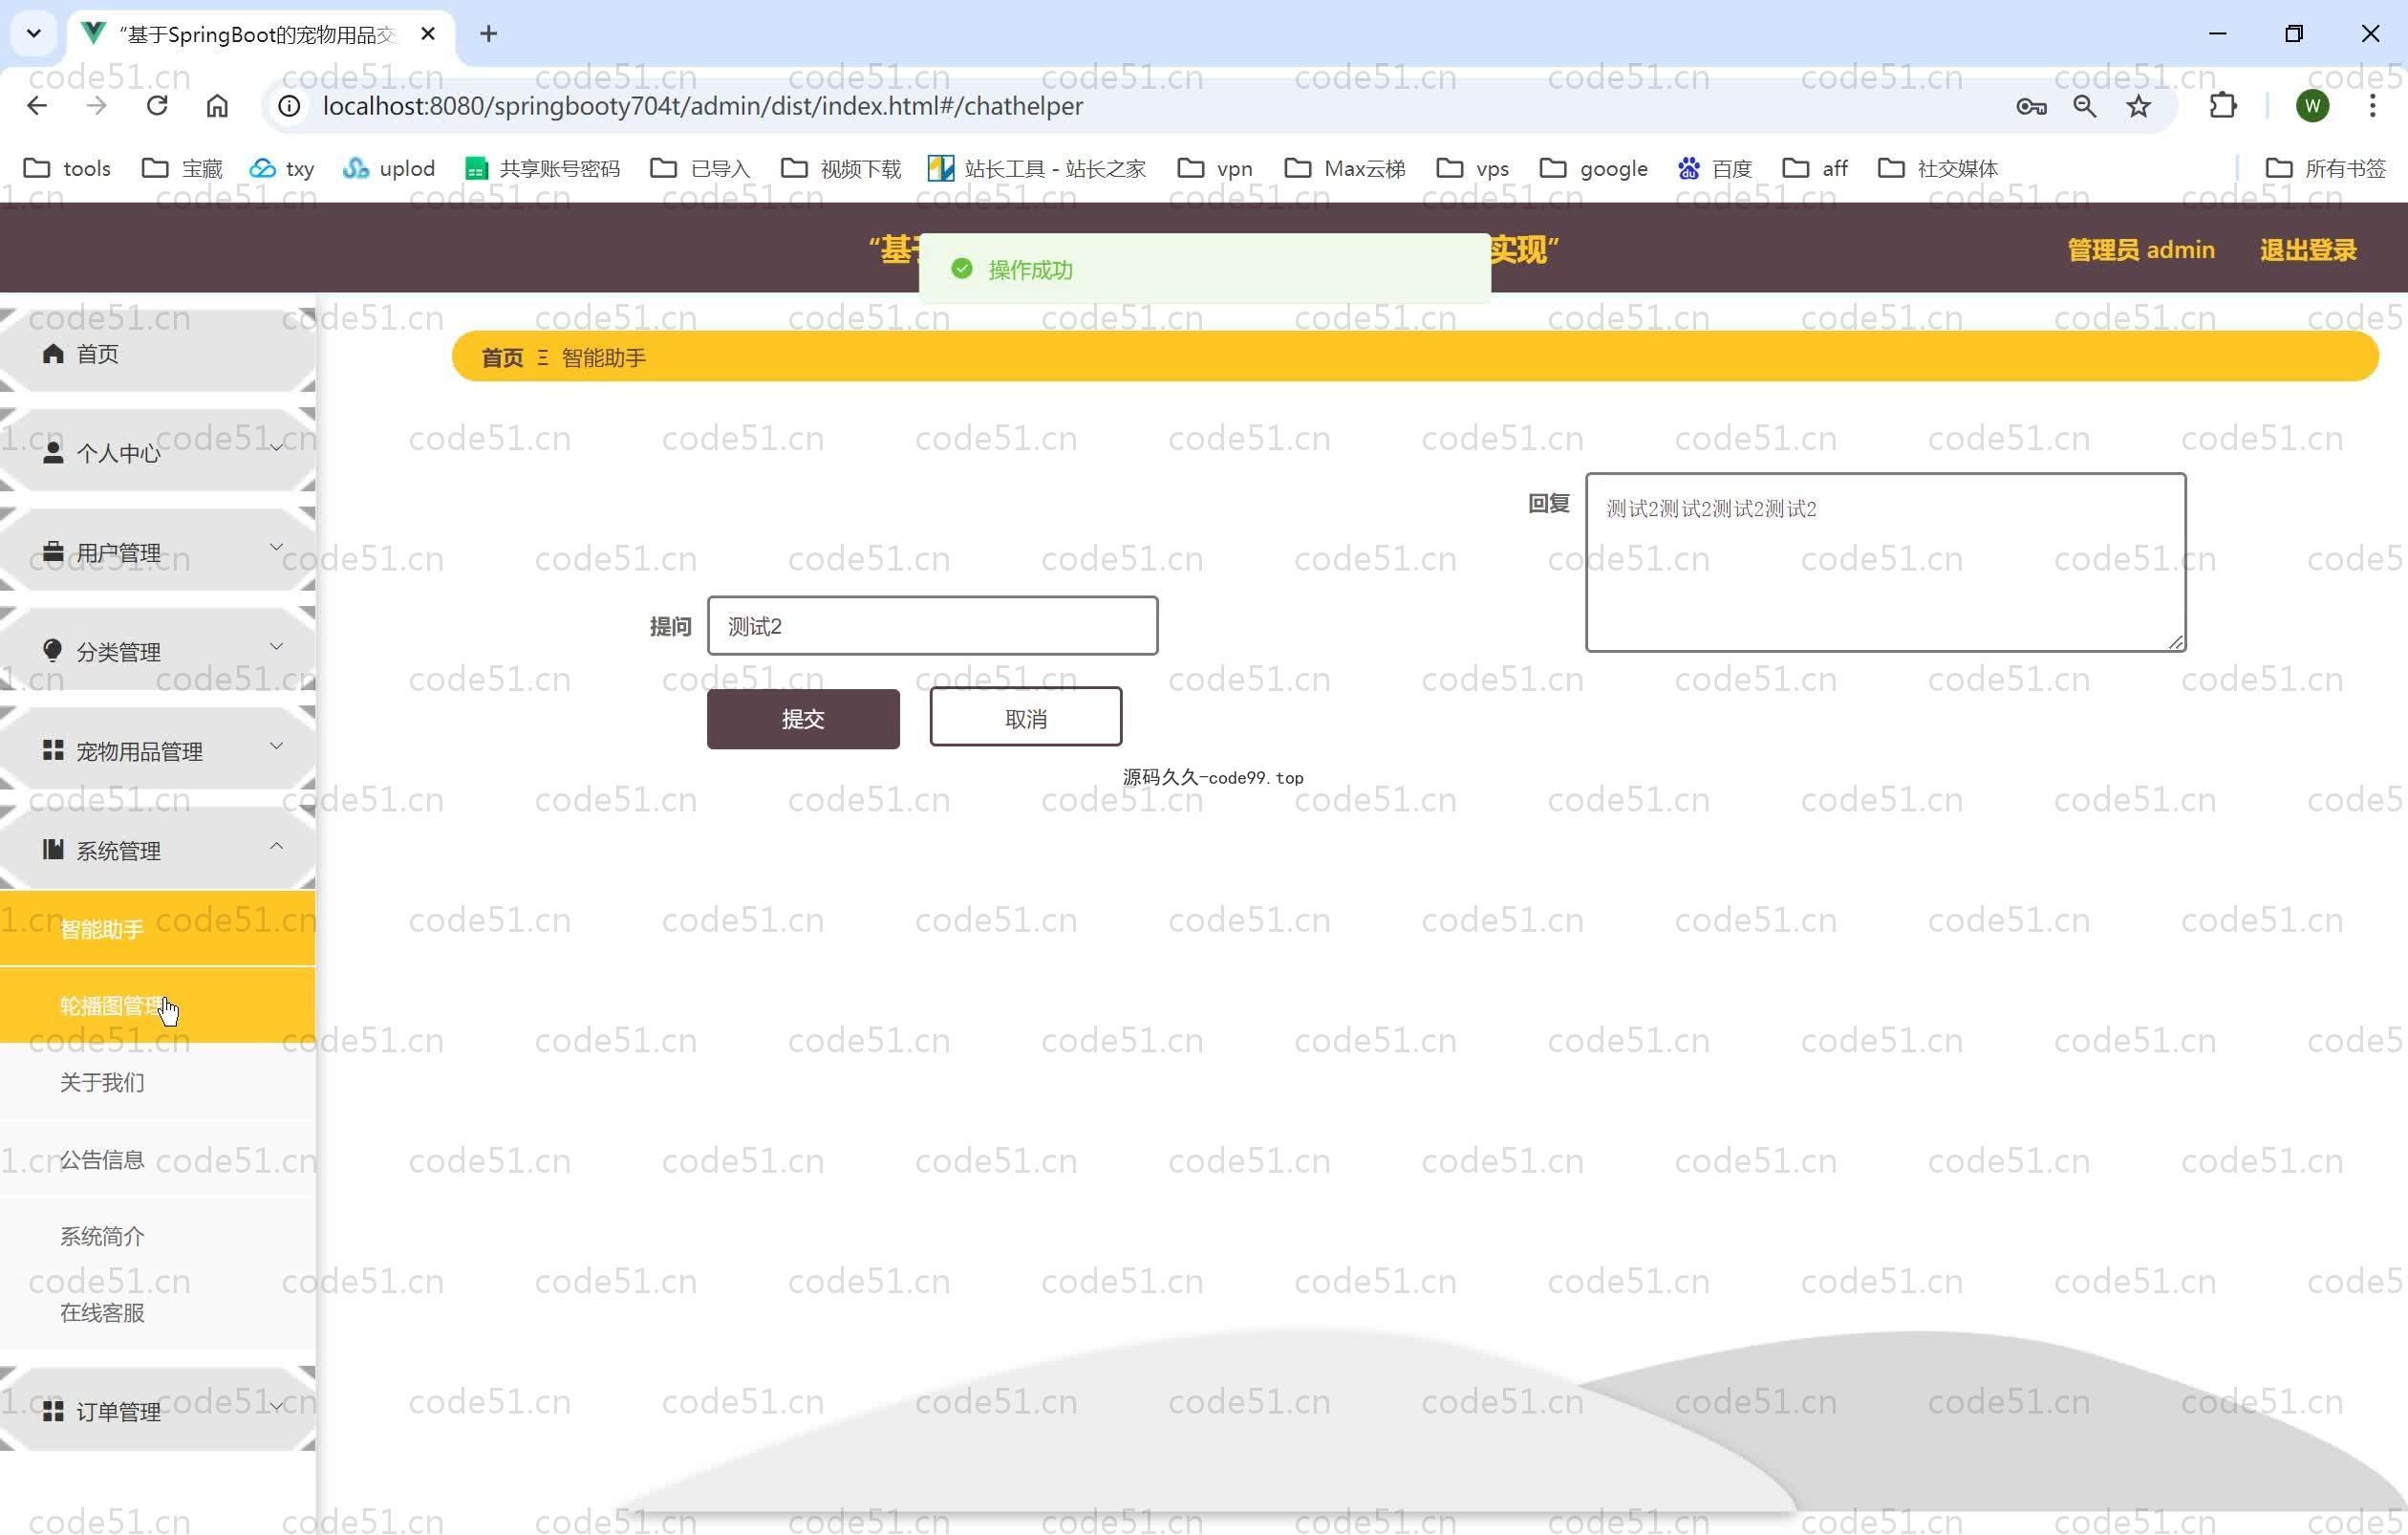Open 在线客服 in the sidebar

click(x=157, y=1312)
